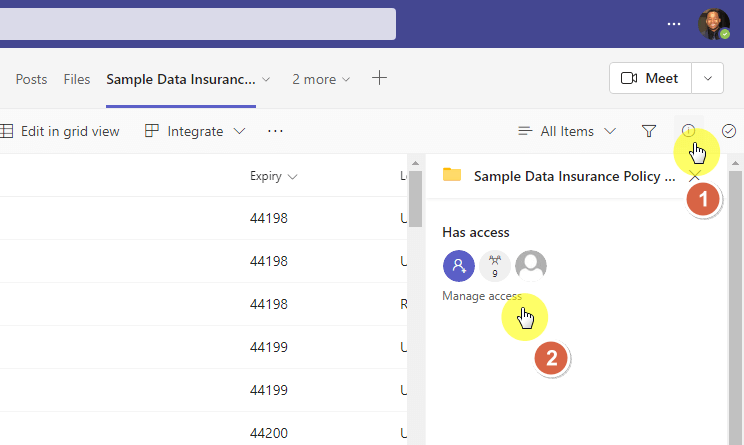
Task: Select the 44200 expiry cell
Action: [x=269, y=433]
